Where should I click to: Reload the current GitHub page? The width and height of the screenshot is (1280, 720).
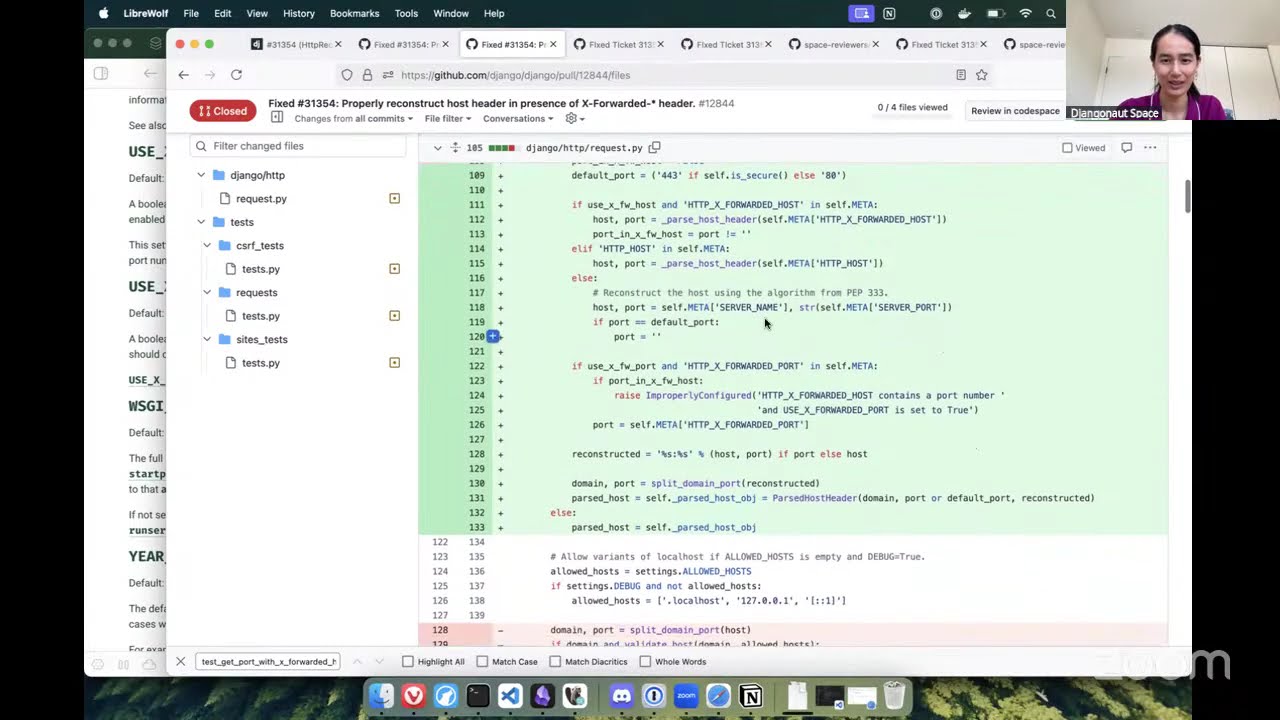pyautogui.click(x=236, y=75)
